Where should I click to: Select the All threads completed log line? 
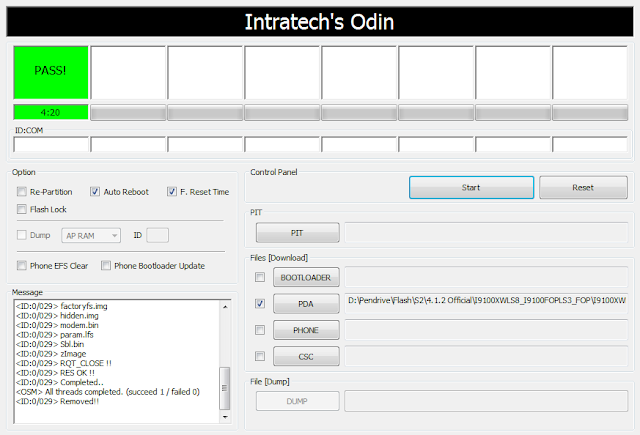(x=108, y=392)
